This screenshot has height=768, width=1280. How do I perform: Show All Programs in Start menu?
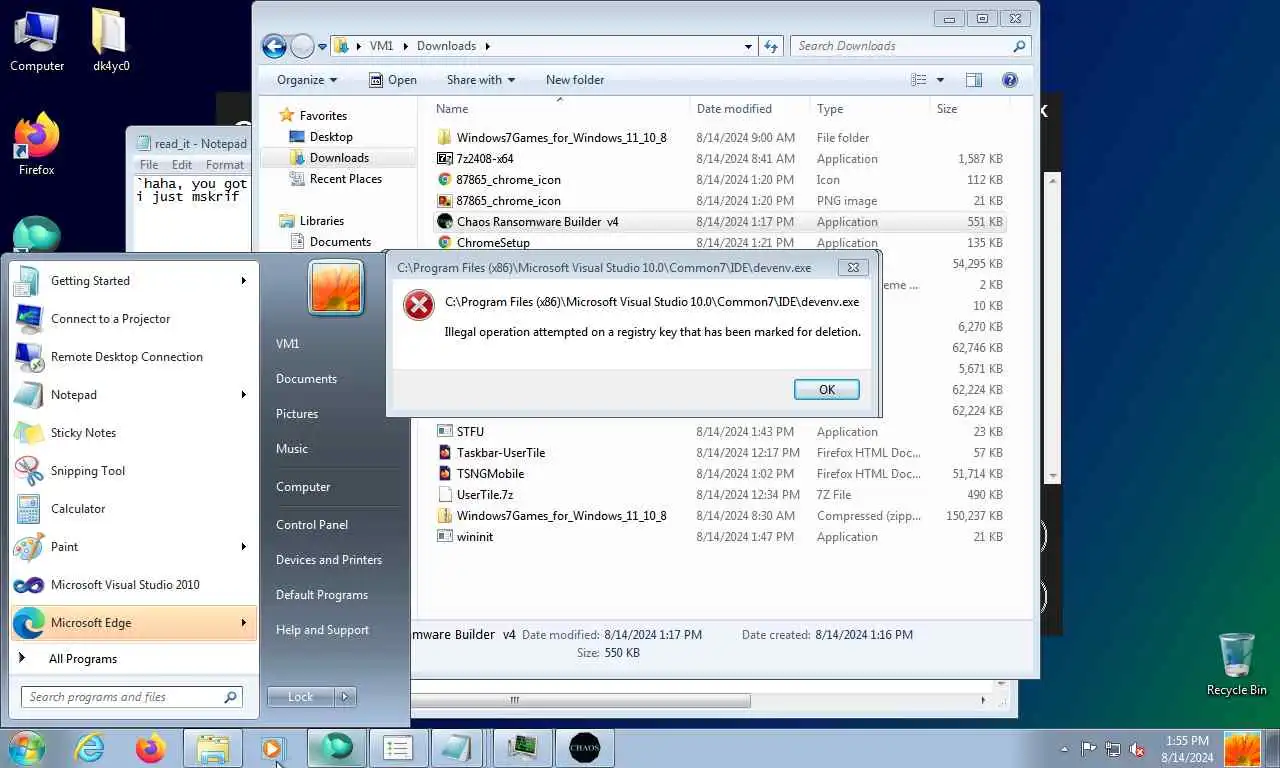coord(134,659)
